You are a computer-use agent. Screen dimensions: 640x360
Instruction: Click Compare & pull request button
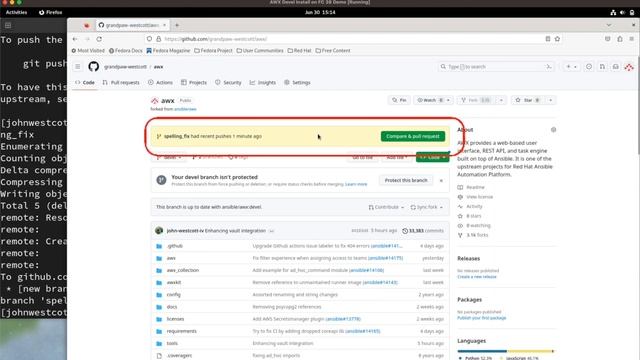pyautogui.click(x=413, y=136)
